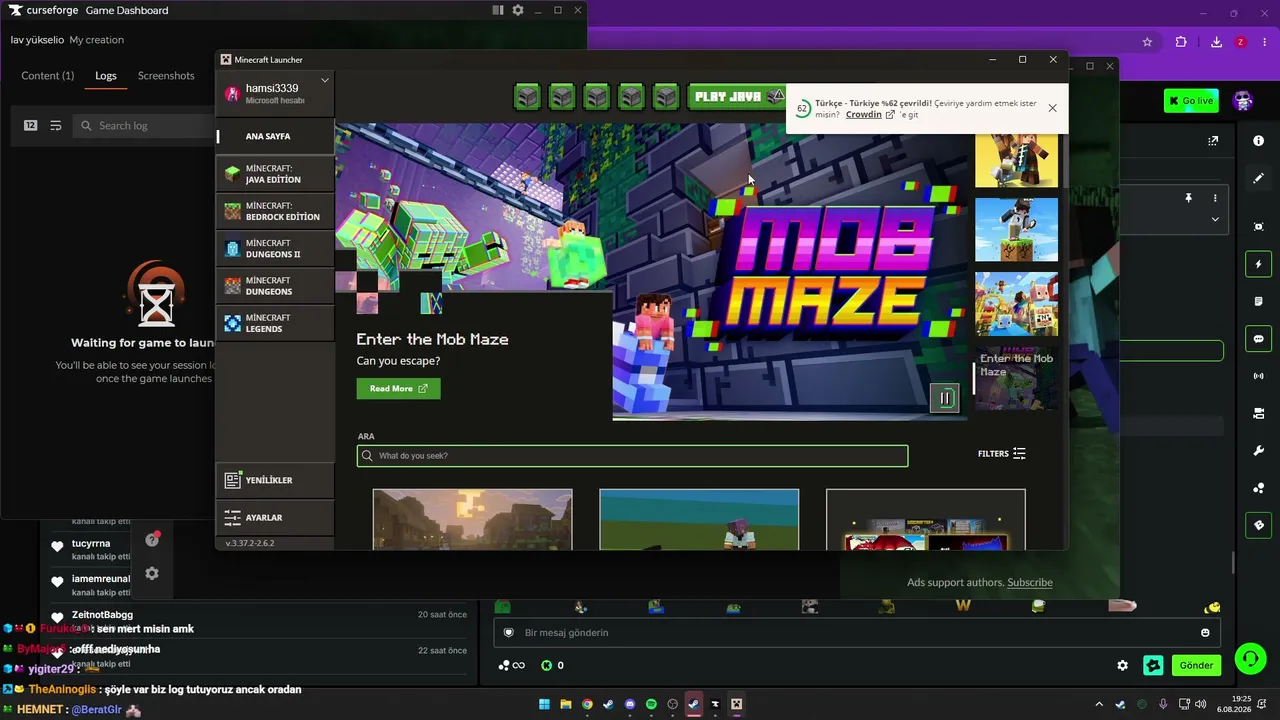The height and width of the screenshot is (720, 1280).
Task: Open chat settings gear beside Gönder
Action: (1122, 665)
